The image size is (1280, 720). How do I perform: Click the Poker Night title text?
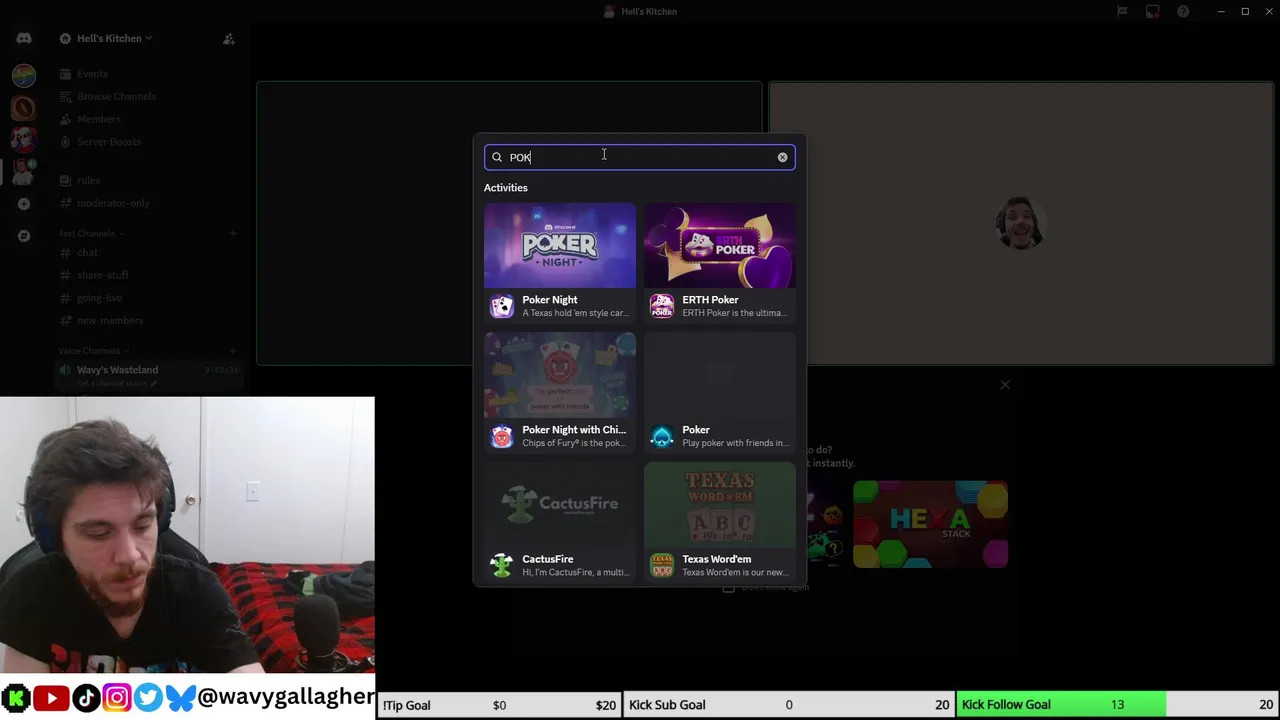pos(549,300)
